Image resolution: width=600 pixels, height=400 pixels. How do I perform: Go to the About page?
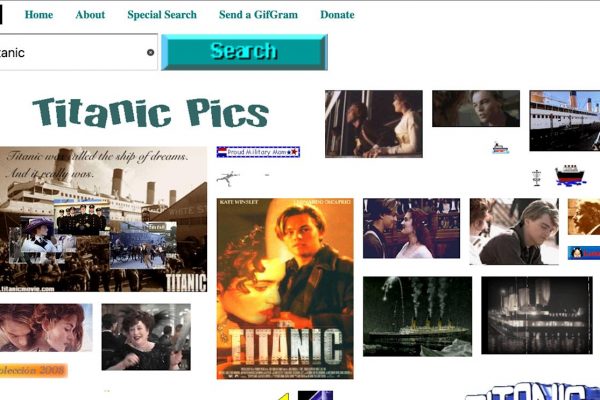pos(90,15)
